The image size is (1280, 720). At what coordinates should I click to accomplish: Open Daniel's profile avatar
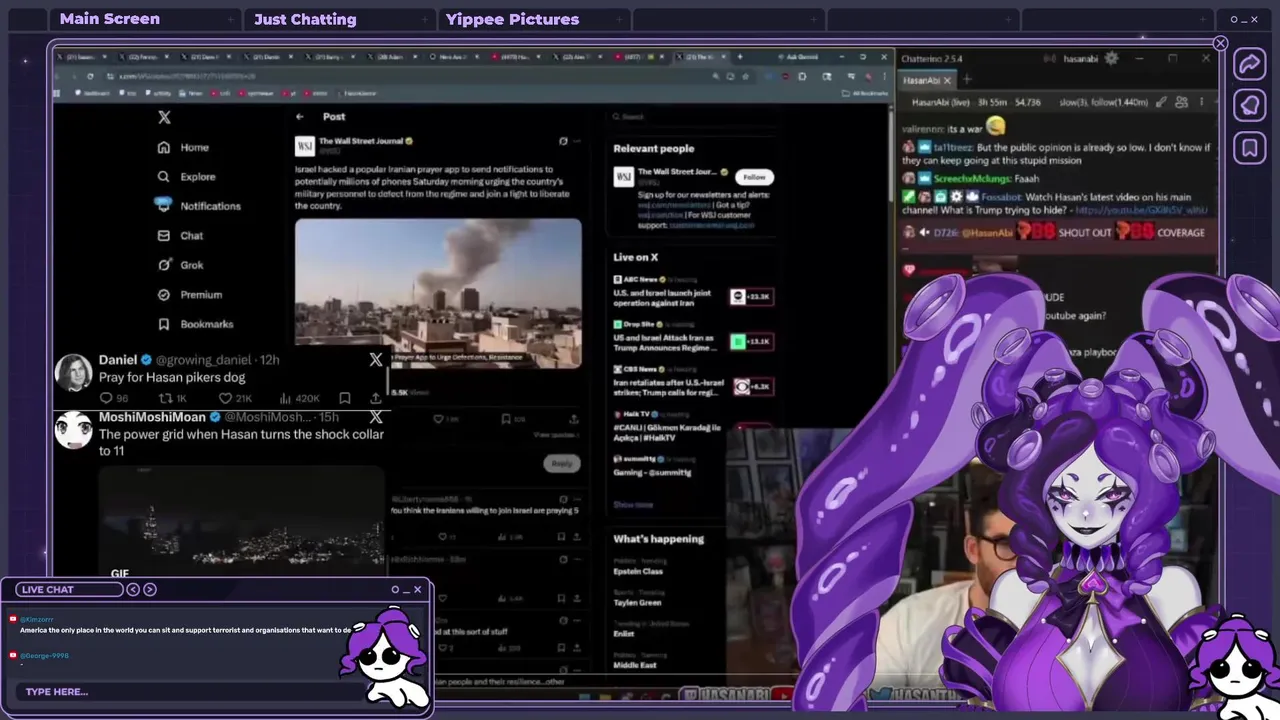tap(74, 372)
